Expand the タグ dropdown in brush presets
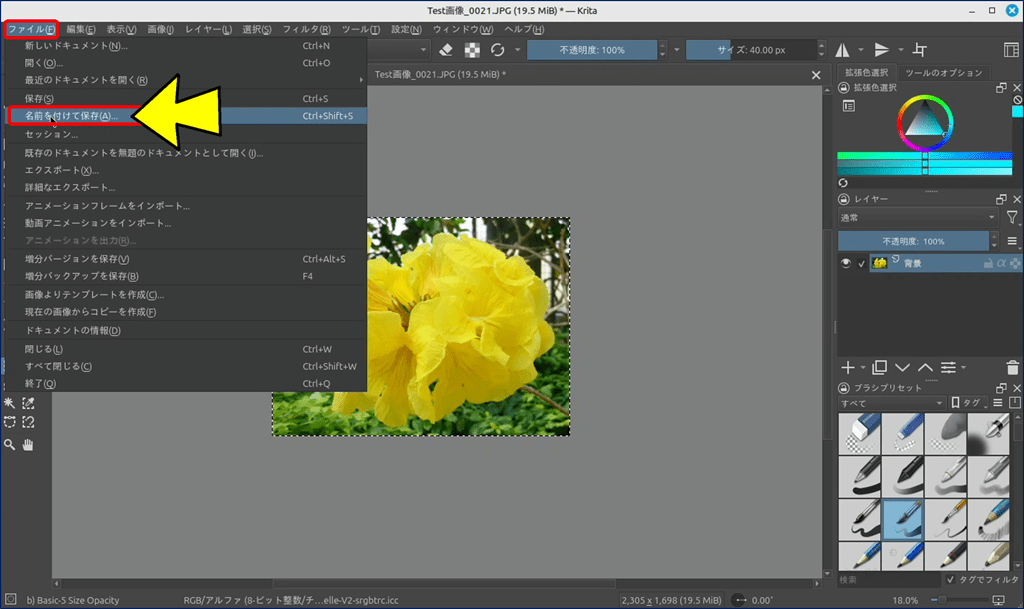The width and height of the screenshot is (1024, 609). (x=967, y=403)
